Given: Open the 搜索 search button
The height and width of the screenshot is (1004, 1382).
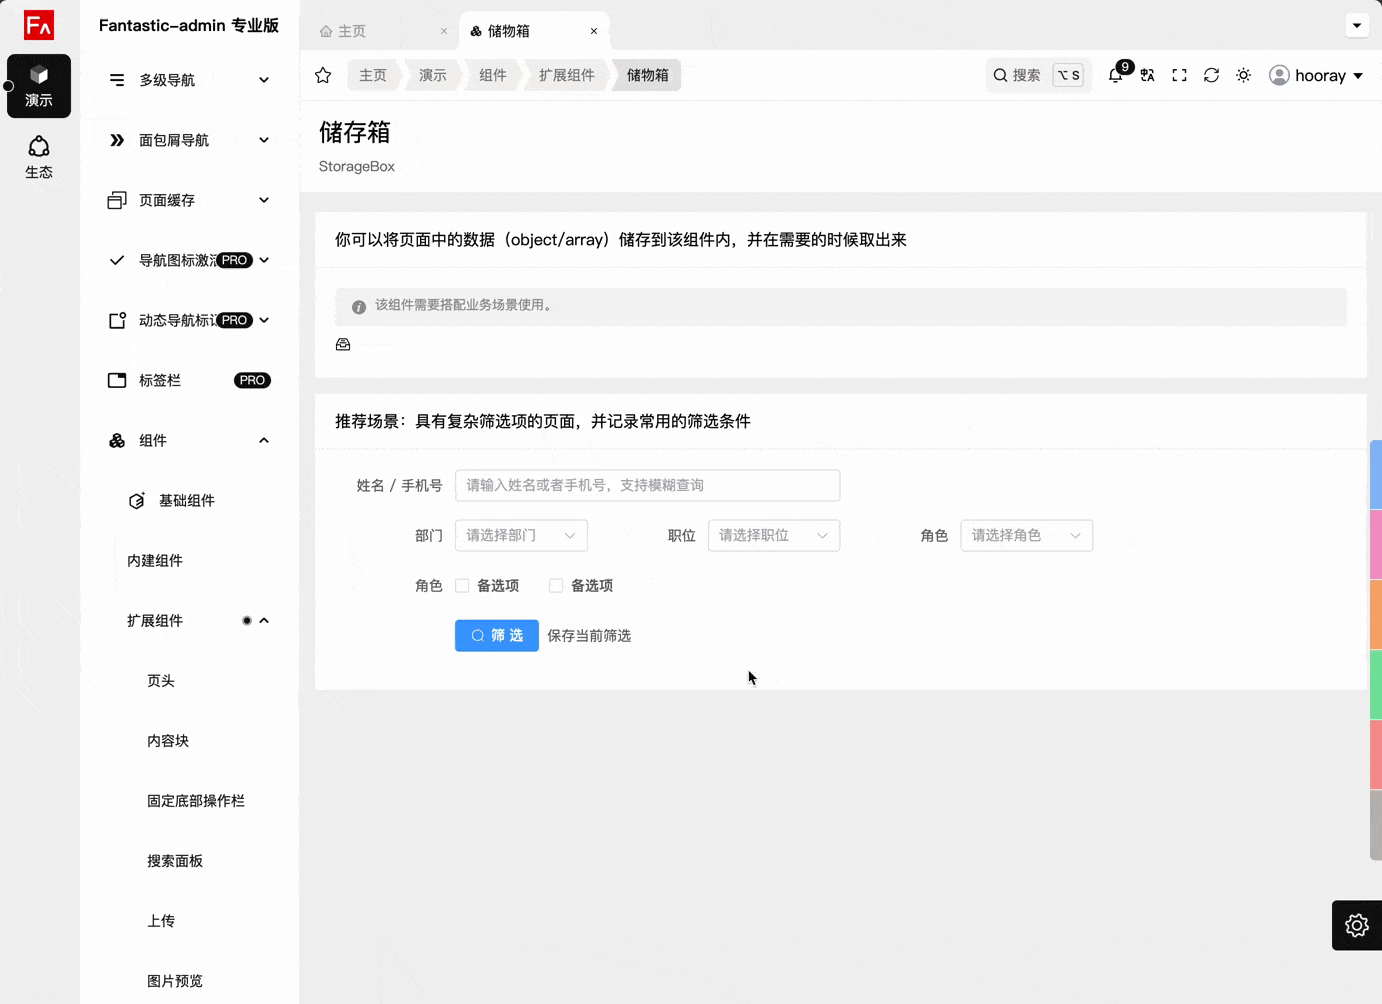Looking at the screenshot, I should (1039, 75).
